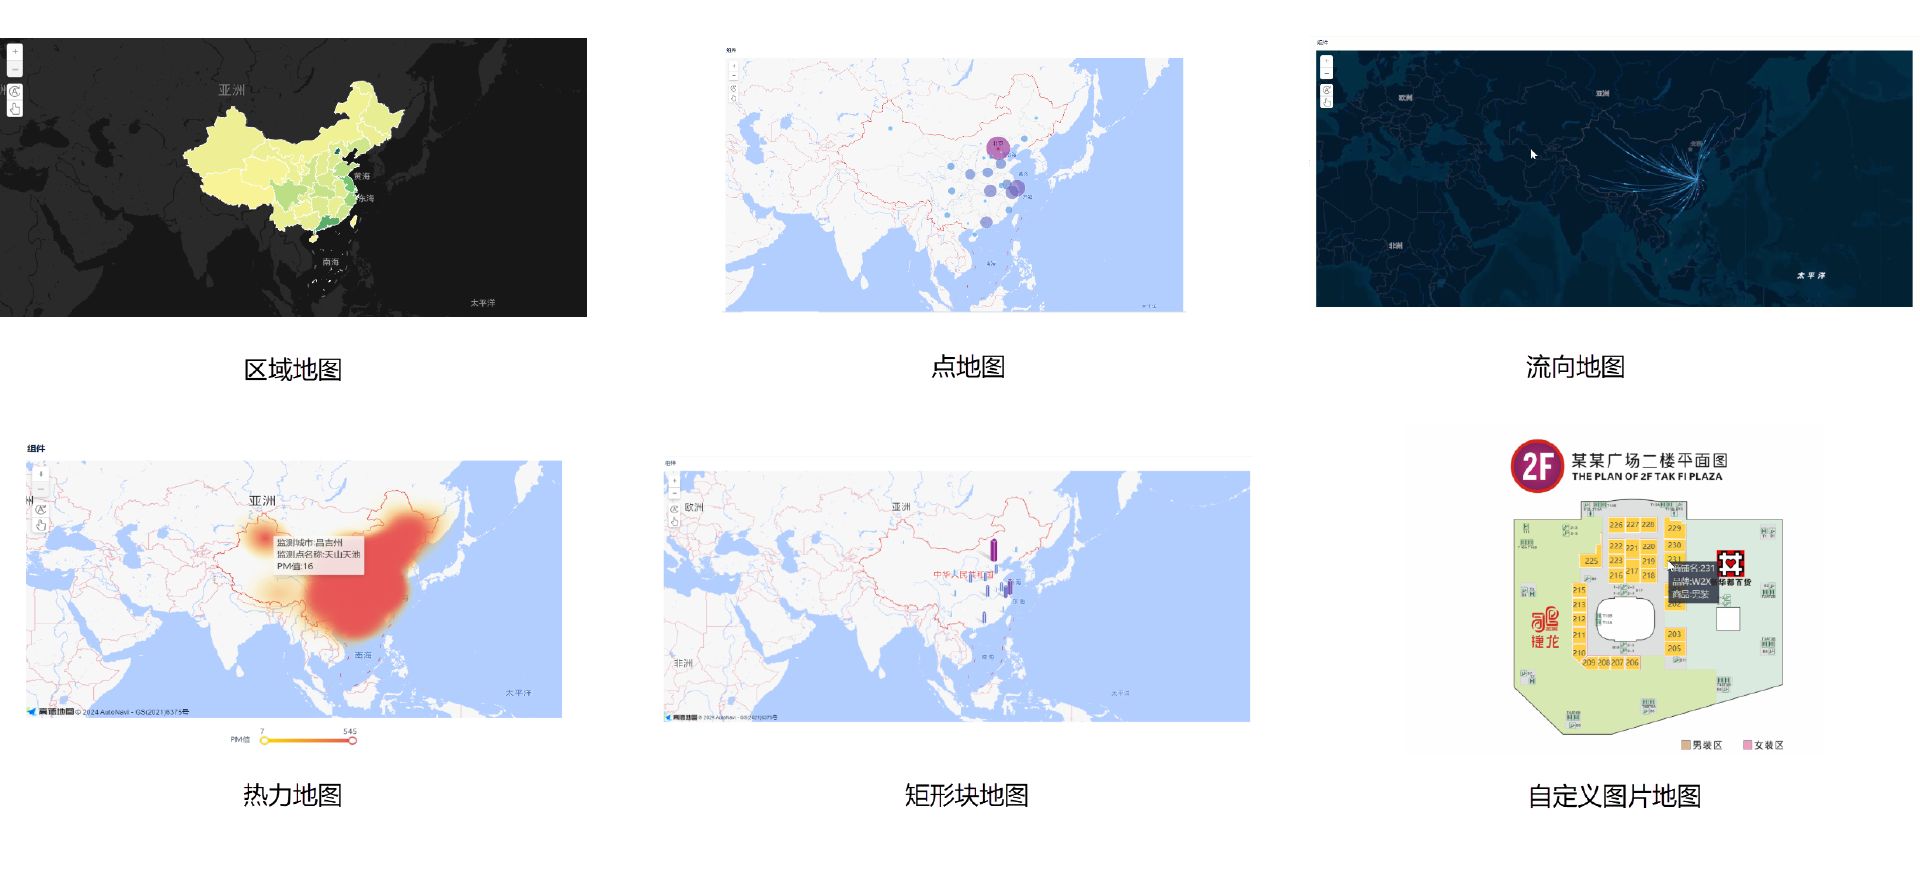Zoom out on the dark region map
Image resolution: width=1920 pixels, height=876 pixels.
pos(15,69)
